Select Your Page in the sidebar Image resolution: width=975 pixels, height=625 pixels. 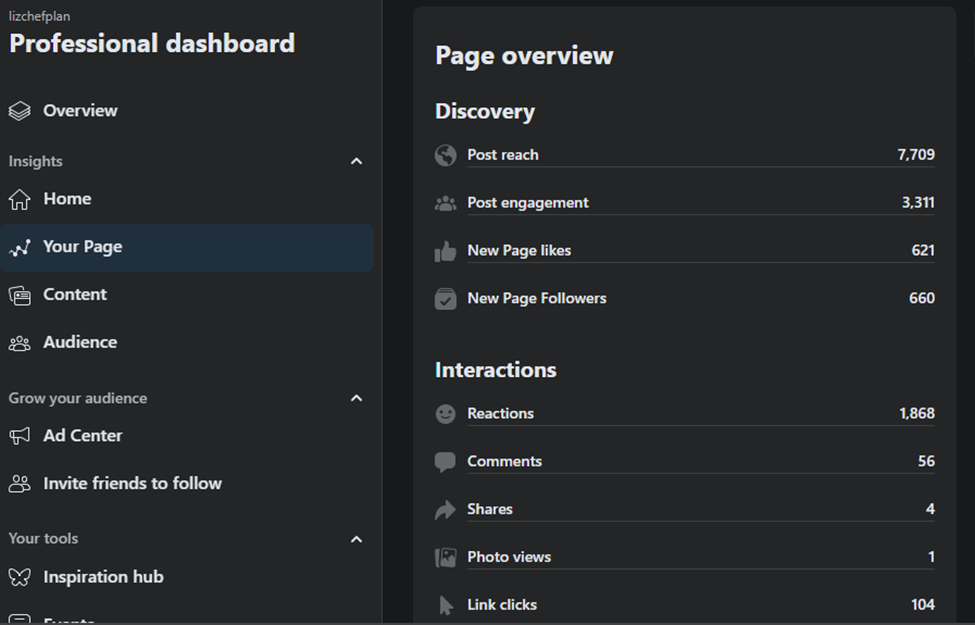83,247
